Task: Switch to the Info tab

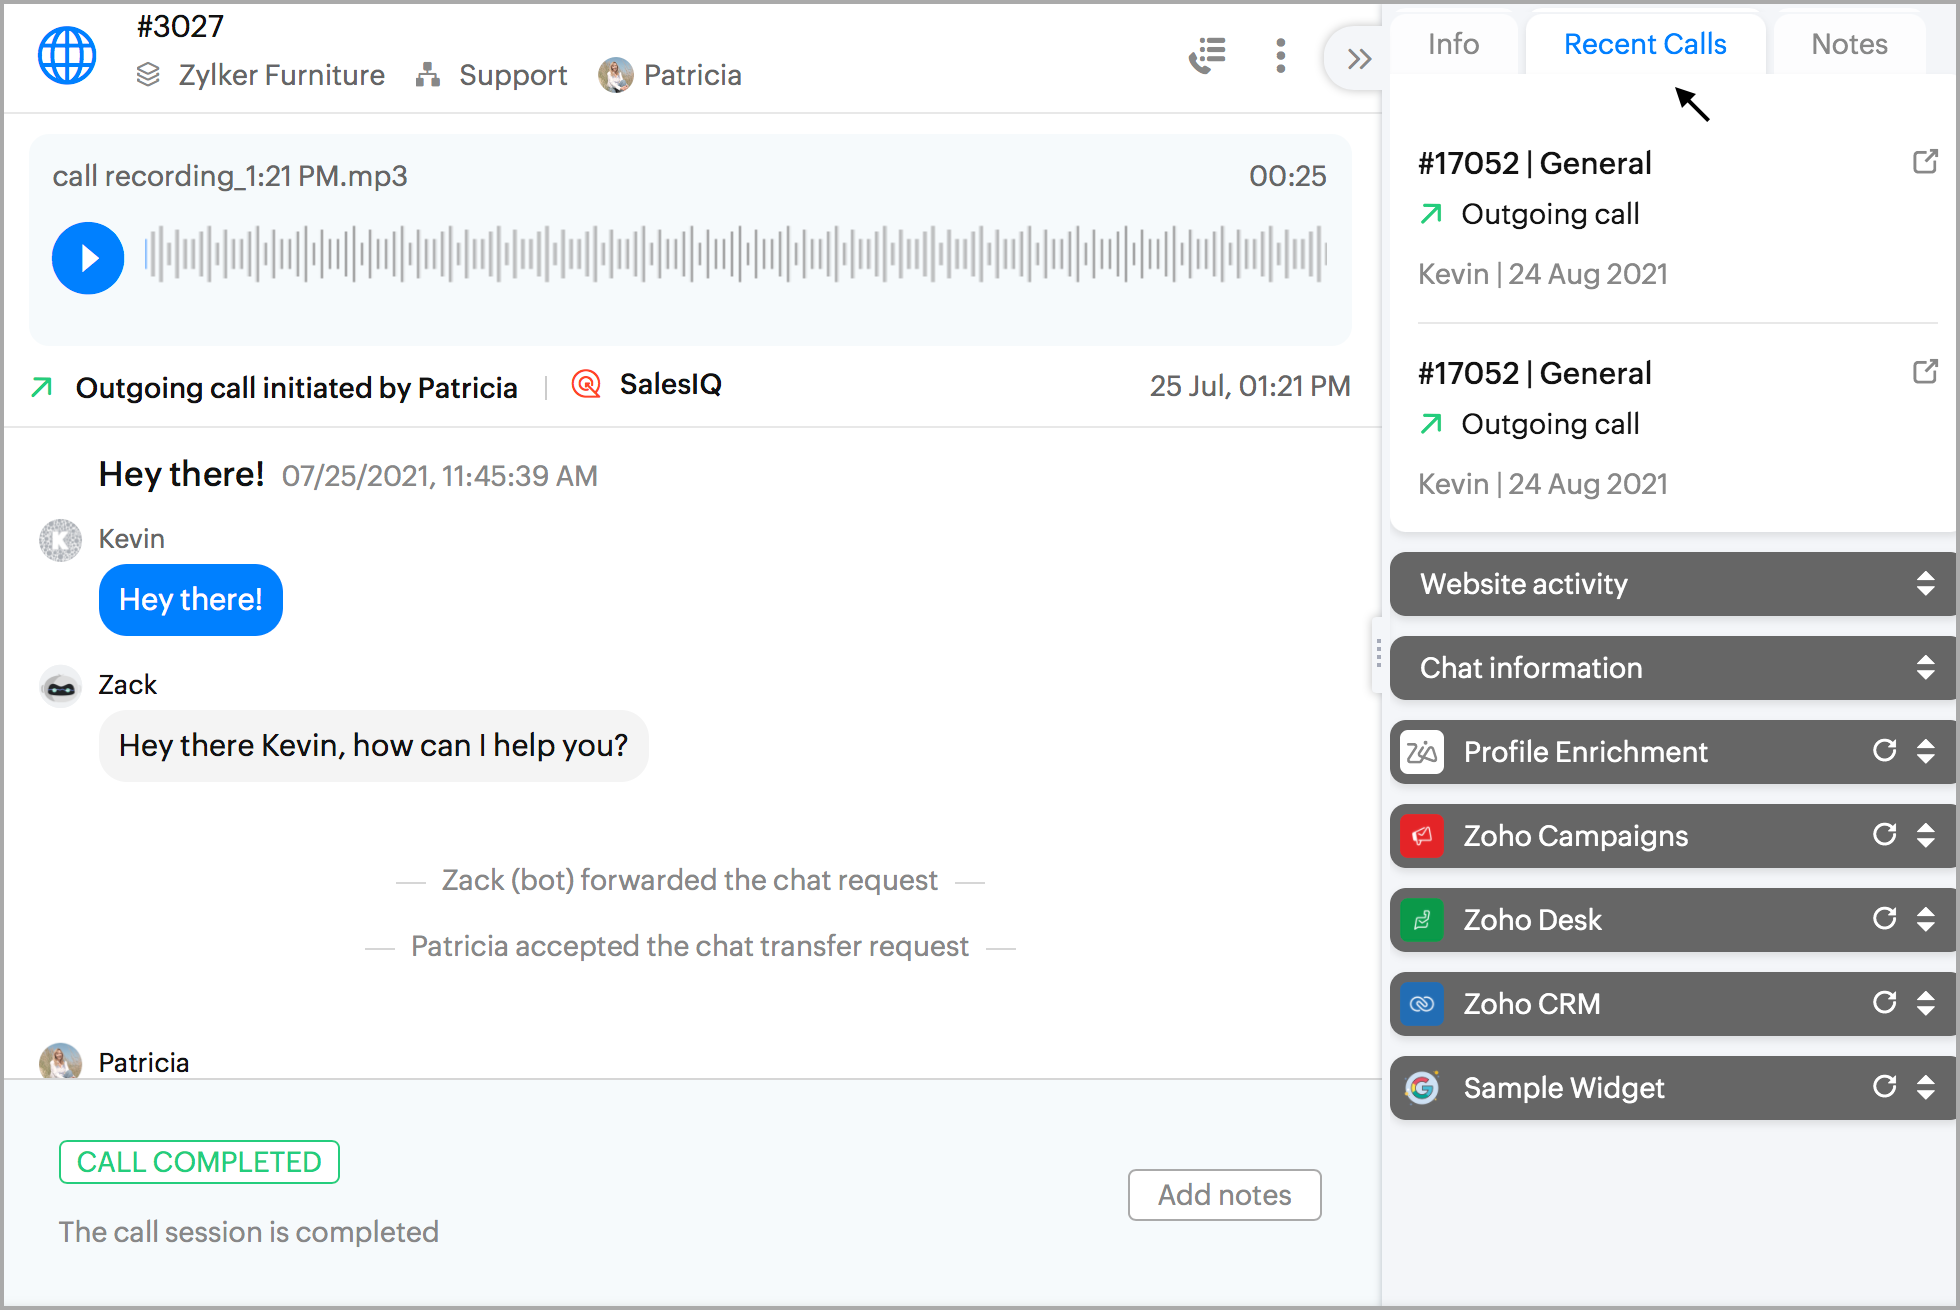Action: [1453, 45]
